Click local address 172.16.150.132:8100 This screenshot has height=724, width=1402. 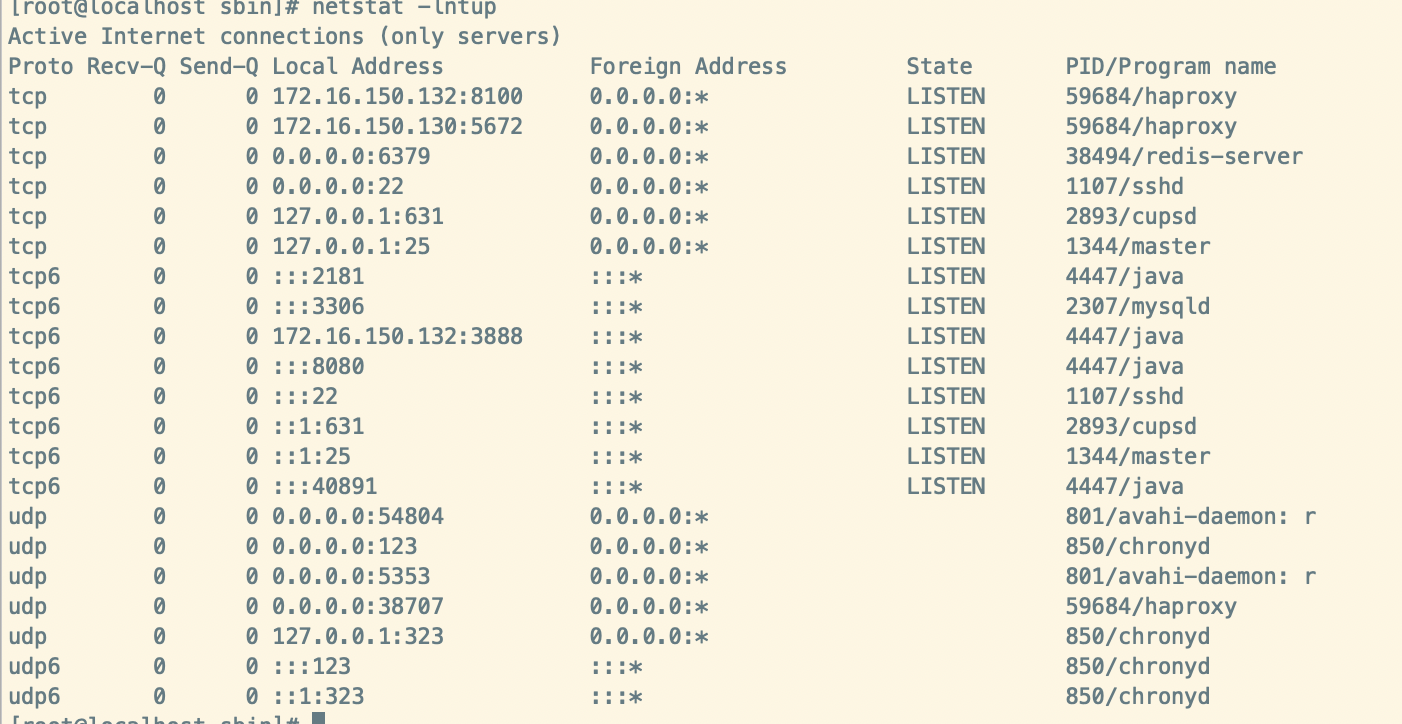click(397, 97)
